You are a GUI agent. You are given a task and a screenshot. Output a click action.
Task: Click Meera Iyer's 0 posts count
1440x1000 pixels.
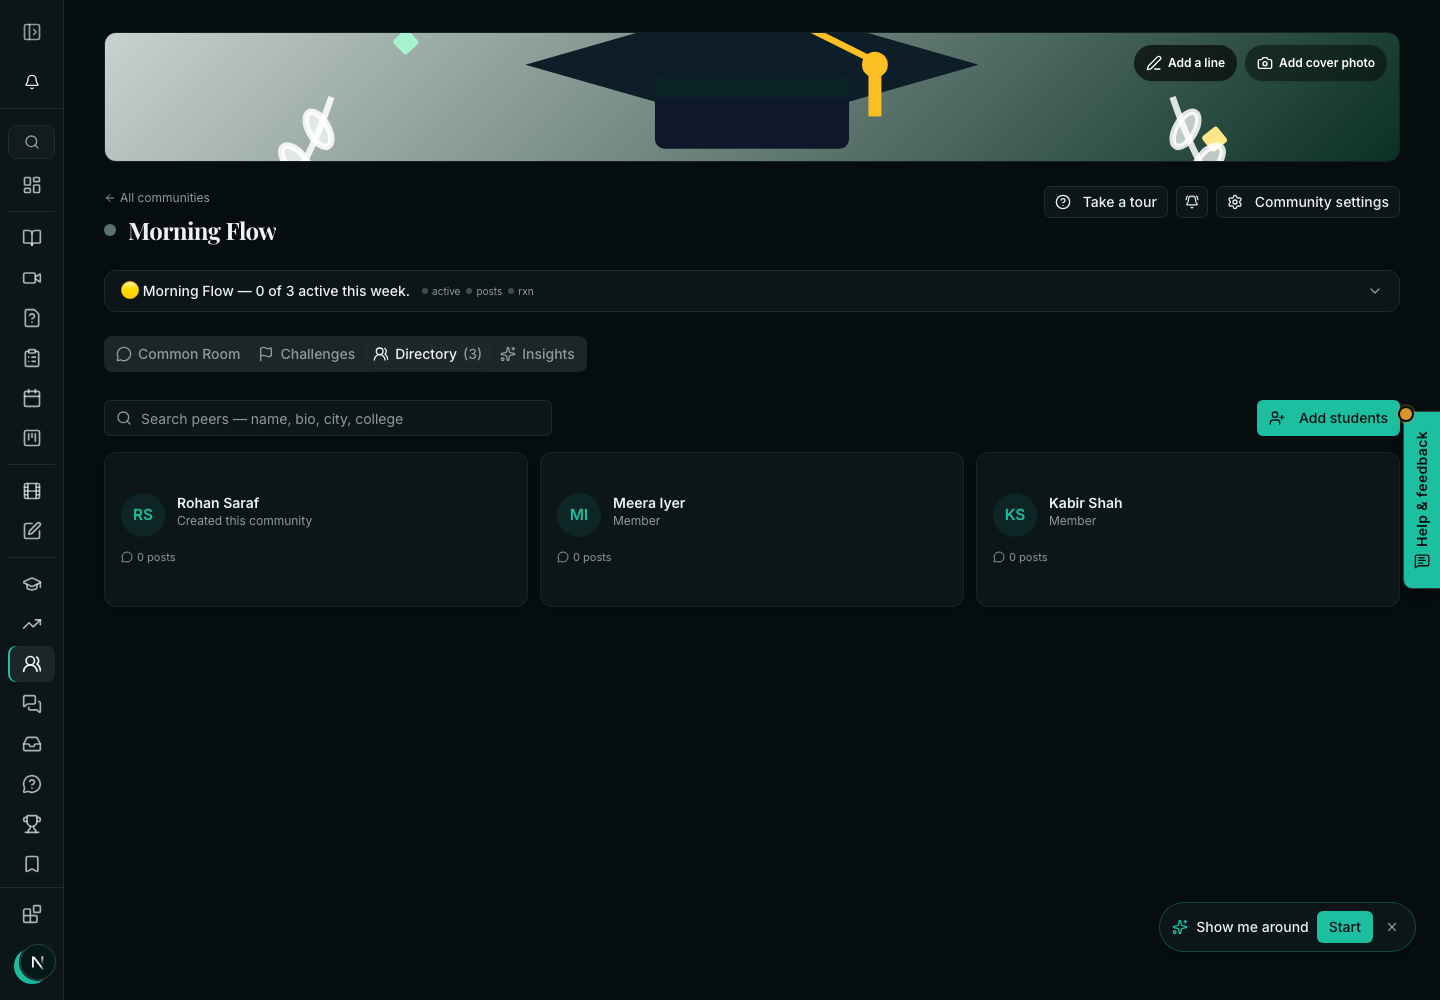(x=584, y=557)
